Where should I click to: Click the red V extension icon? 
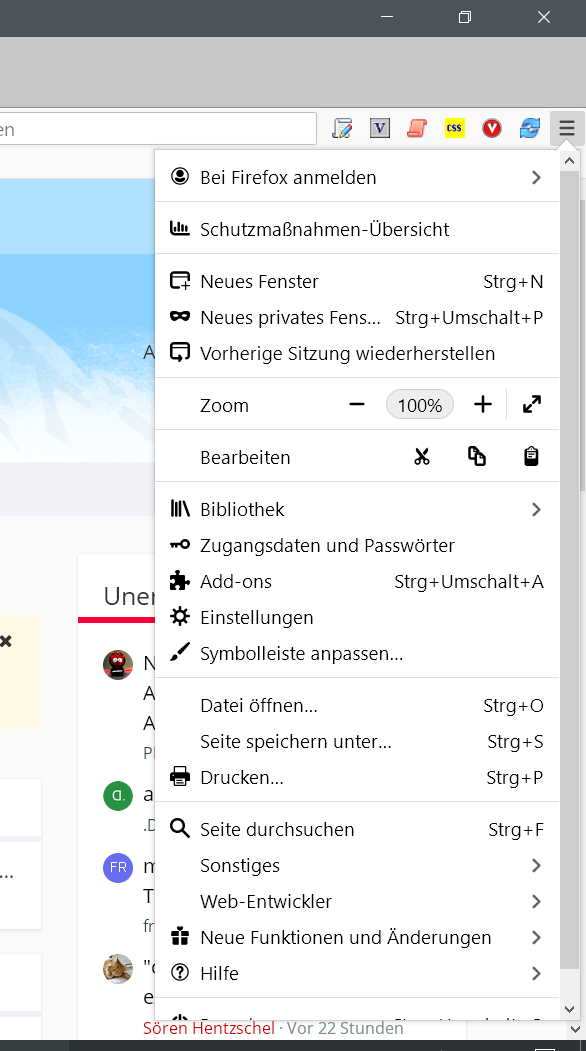tap(491, 128)
